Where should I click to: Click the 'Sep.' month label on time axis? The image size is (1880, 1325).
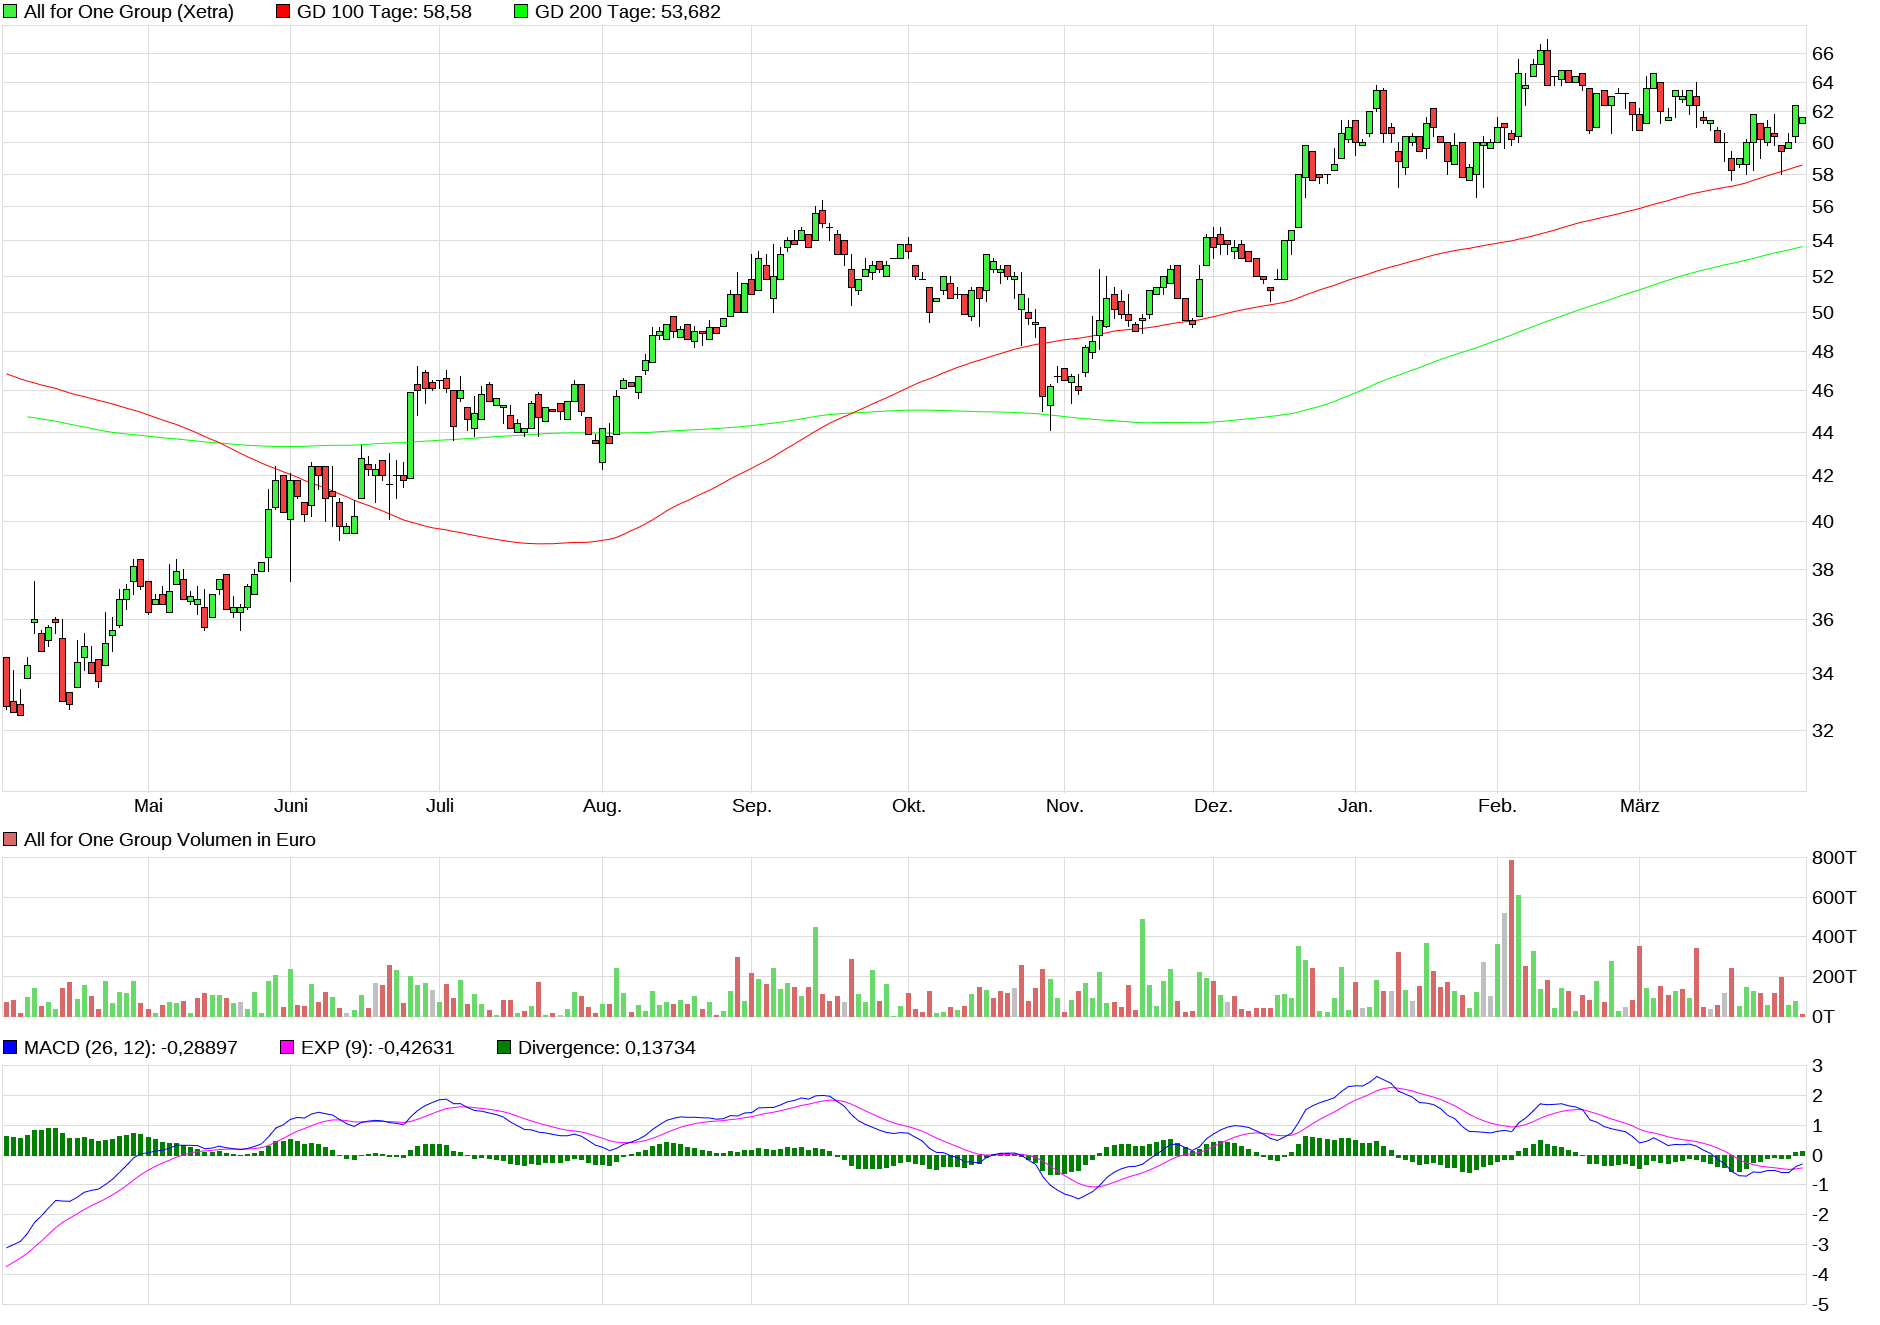(751, 806)
